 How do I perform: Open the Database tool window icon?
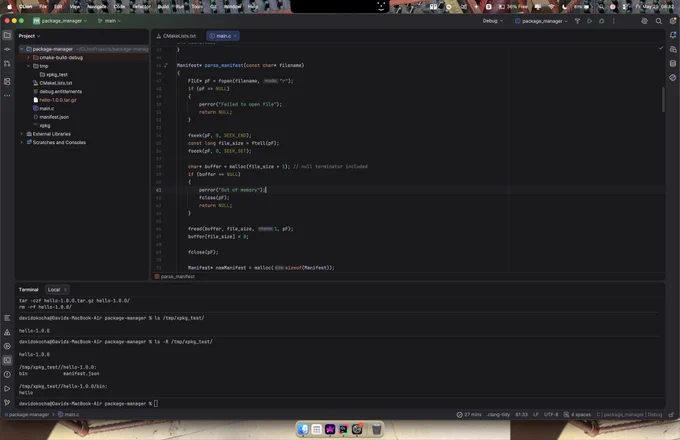click(673, 64)
